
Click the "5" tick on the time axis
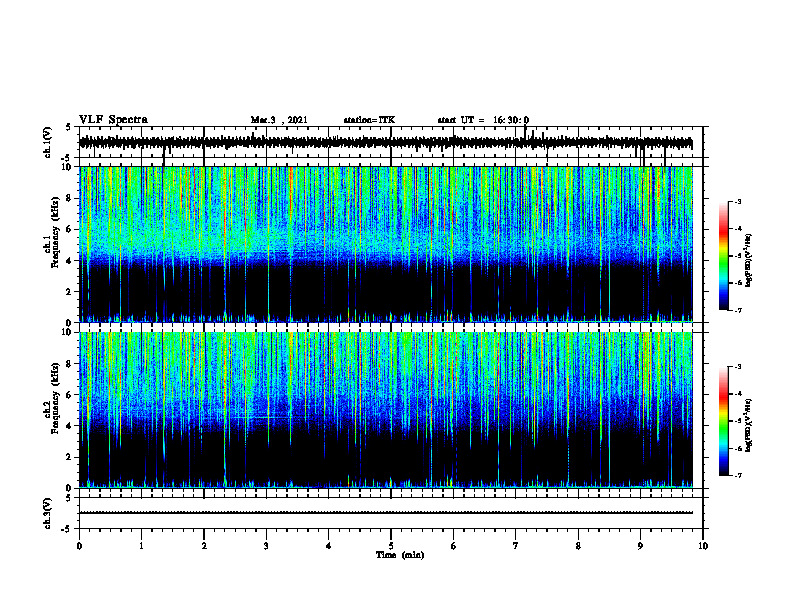coord(391,546)
